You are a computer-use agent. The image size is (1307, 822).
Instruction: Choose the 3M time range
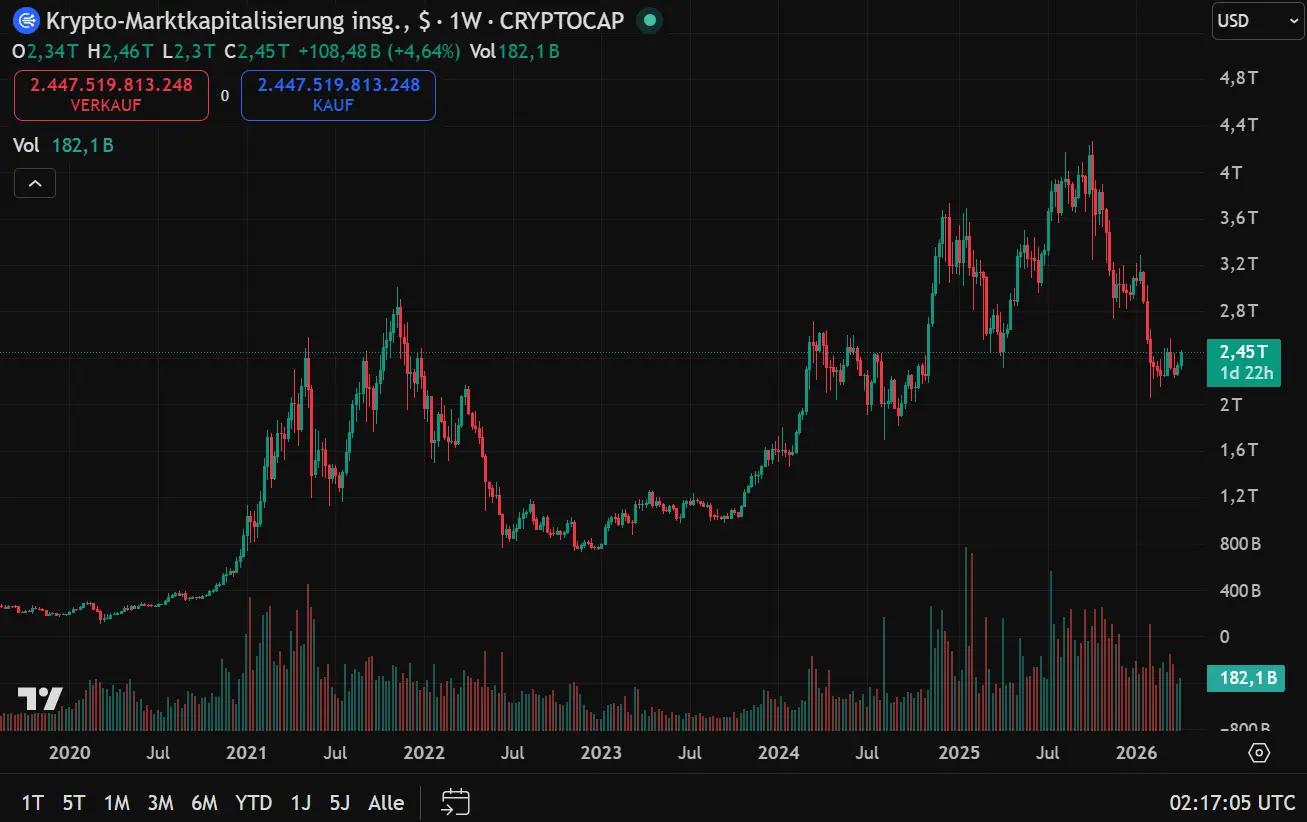[160, 802]
